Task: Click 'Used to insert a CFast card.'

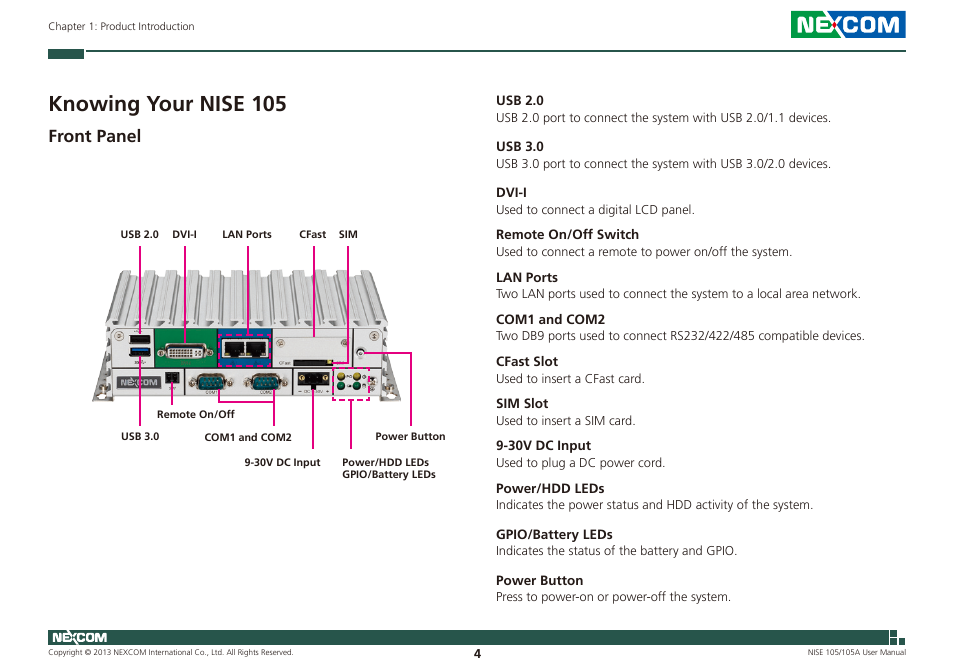Action: point(569,379)
